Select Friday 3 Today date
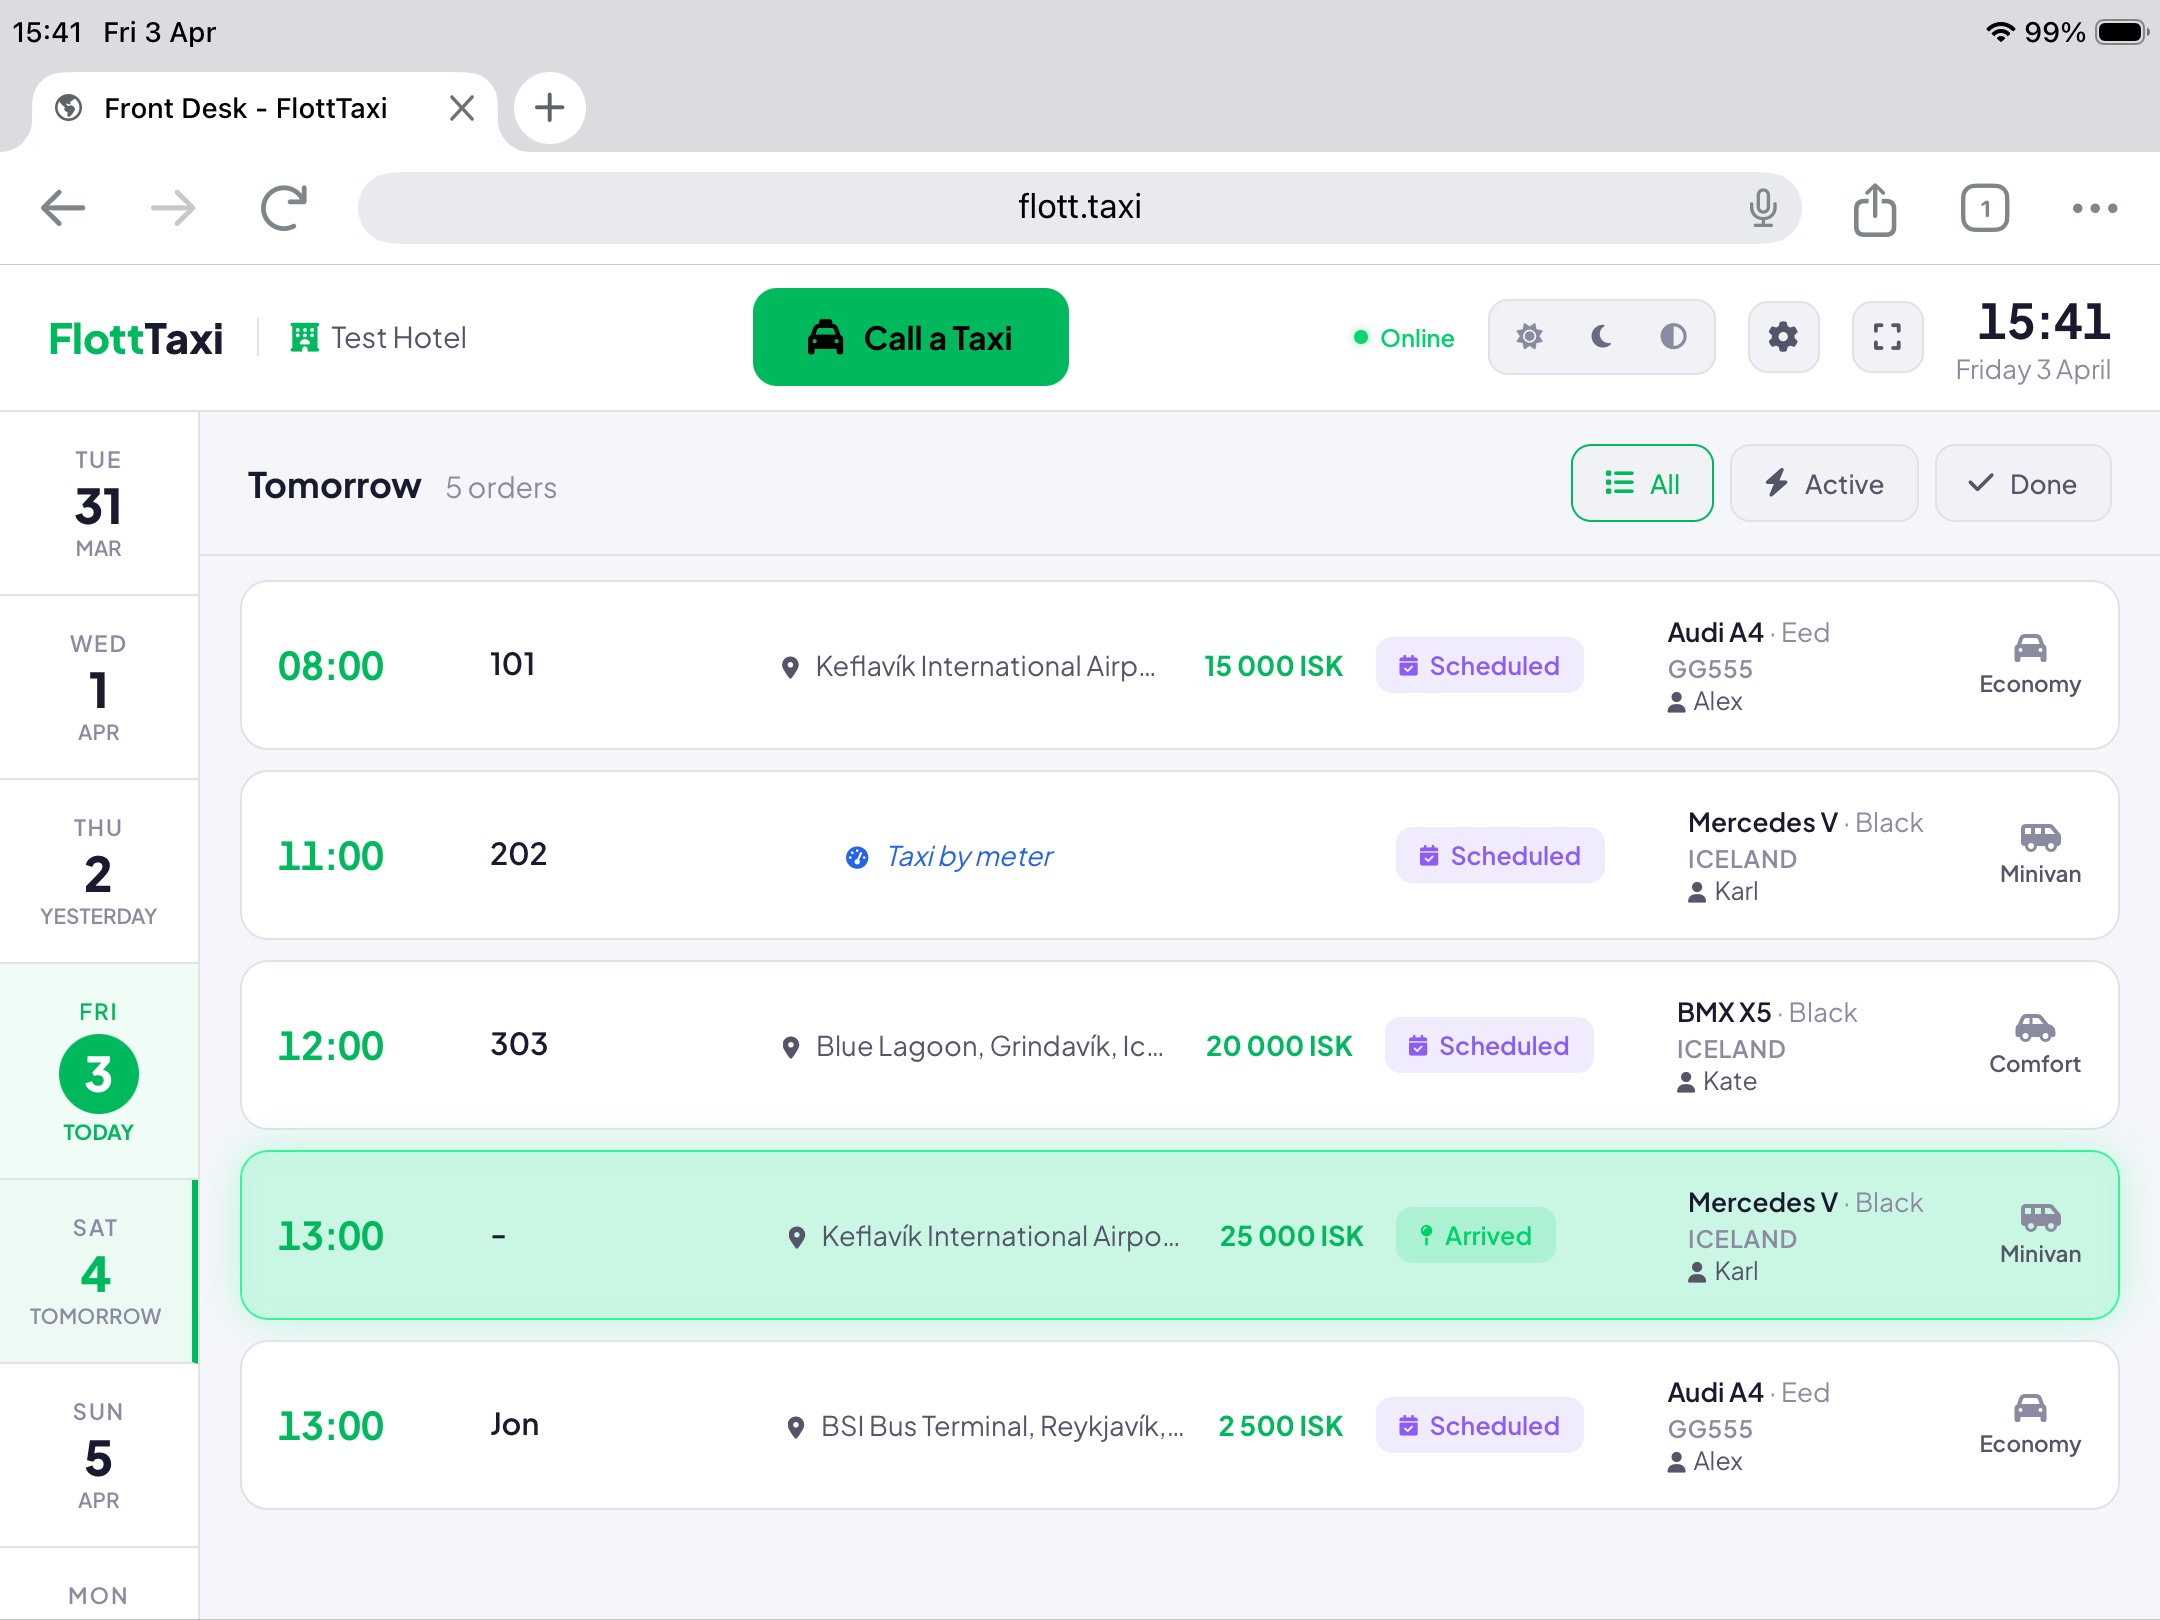 [x=98, y=1071]
